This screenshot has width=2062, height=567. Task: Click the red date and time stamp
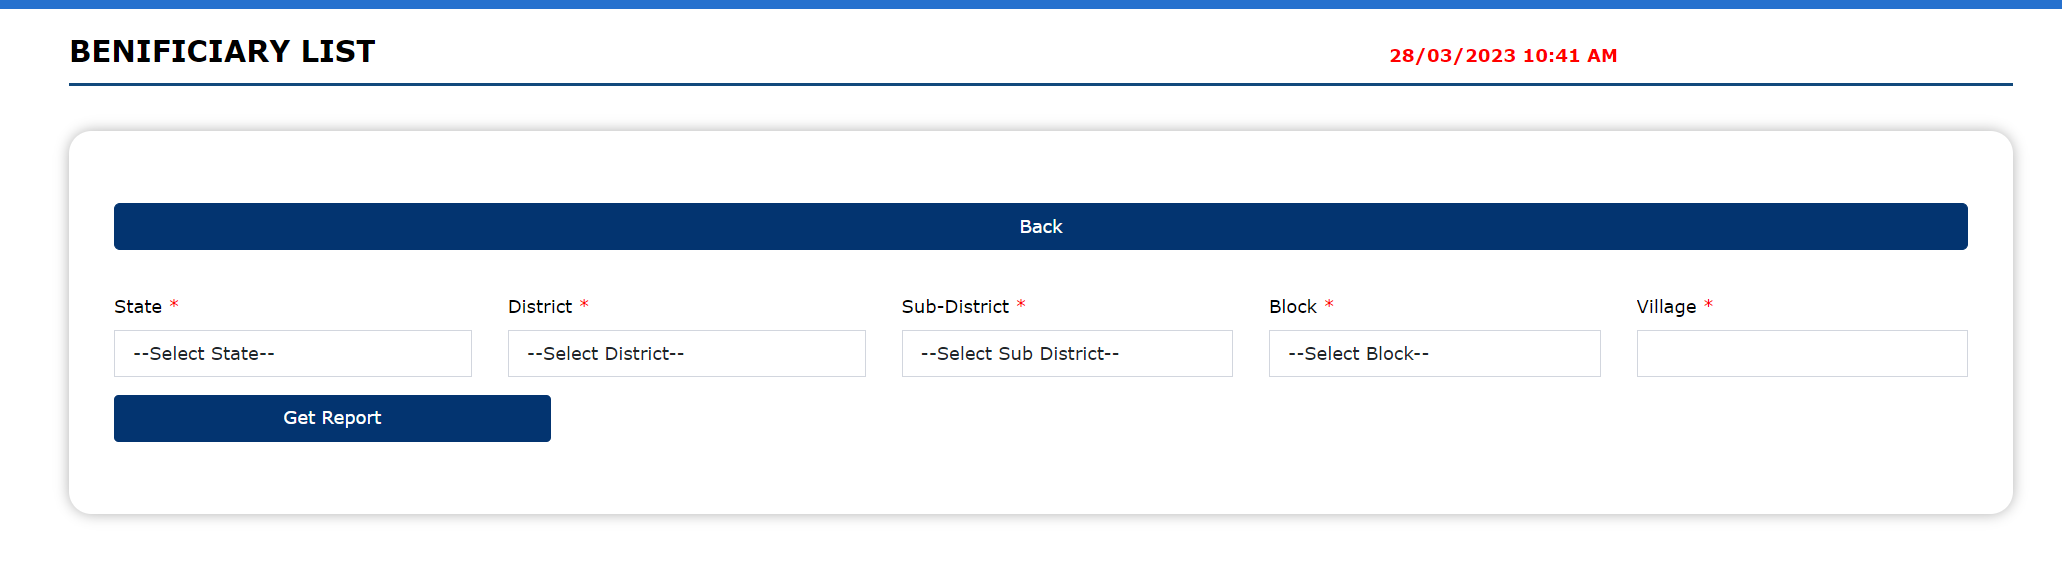pyautogui.click(x=1503, y=56)
